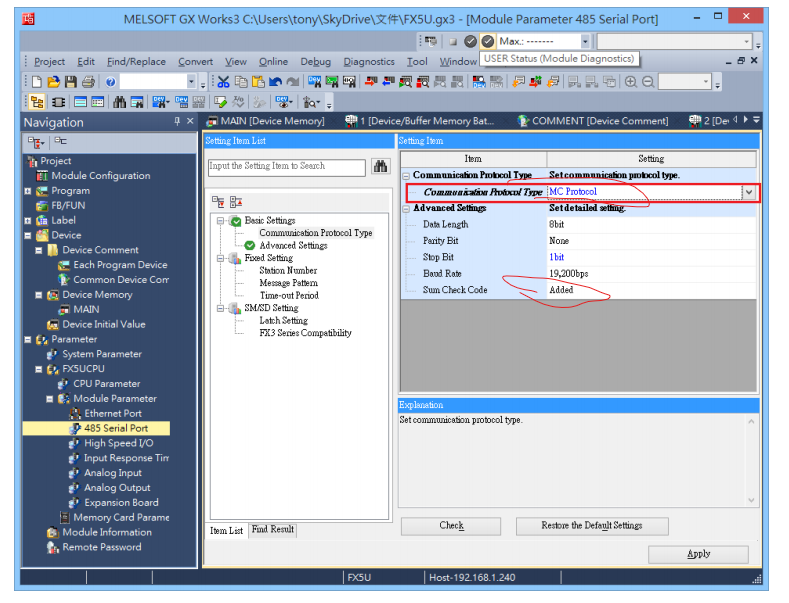Image resolution: width=789 pixels, height=603 pixels.
Task: Click the Print icon in the toolbar
Action: [x=88, y=82]
